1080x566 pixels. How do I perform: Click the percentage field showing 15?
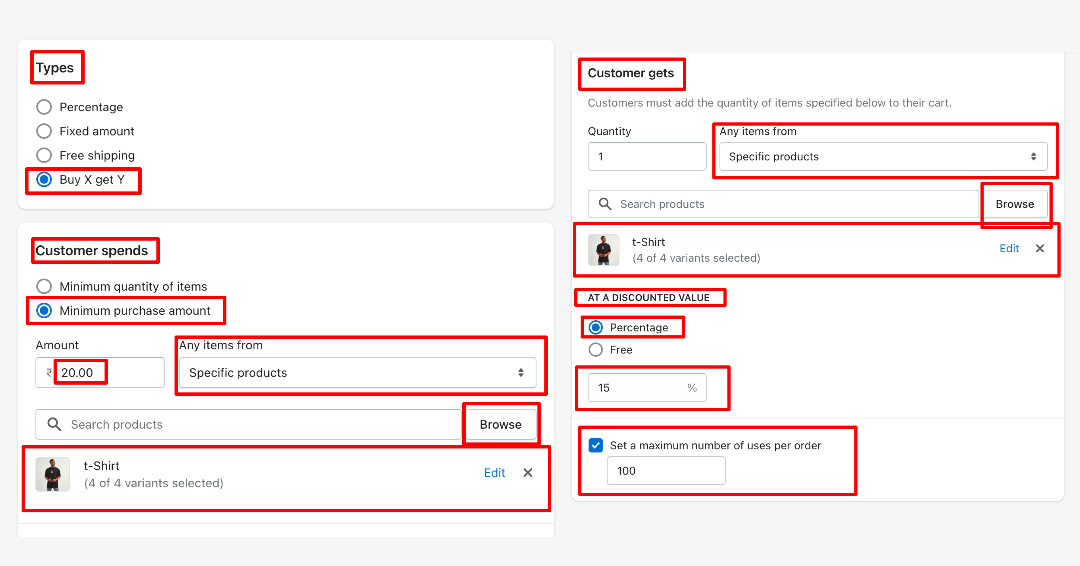click(647, 388)
